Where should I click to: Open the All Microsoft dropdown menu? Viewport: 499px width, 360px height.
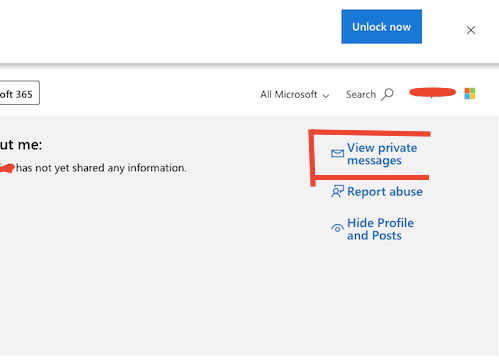[295, 95]
